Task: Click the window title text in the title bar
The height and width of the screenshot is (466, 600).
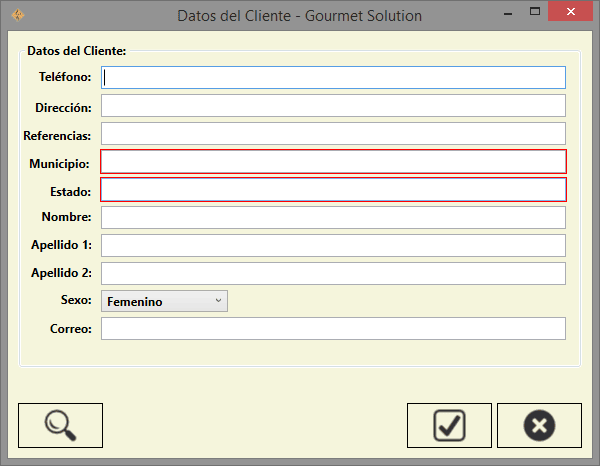Action: 299,16
